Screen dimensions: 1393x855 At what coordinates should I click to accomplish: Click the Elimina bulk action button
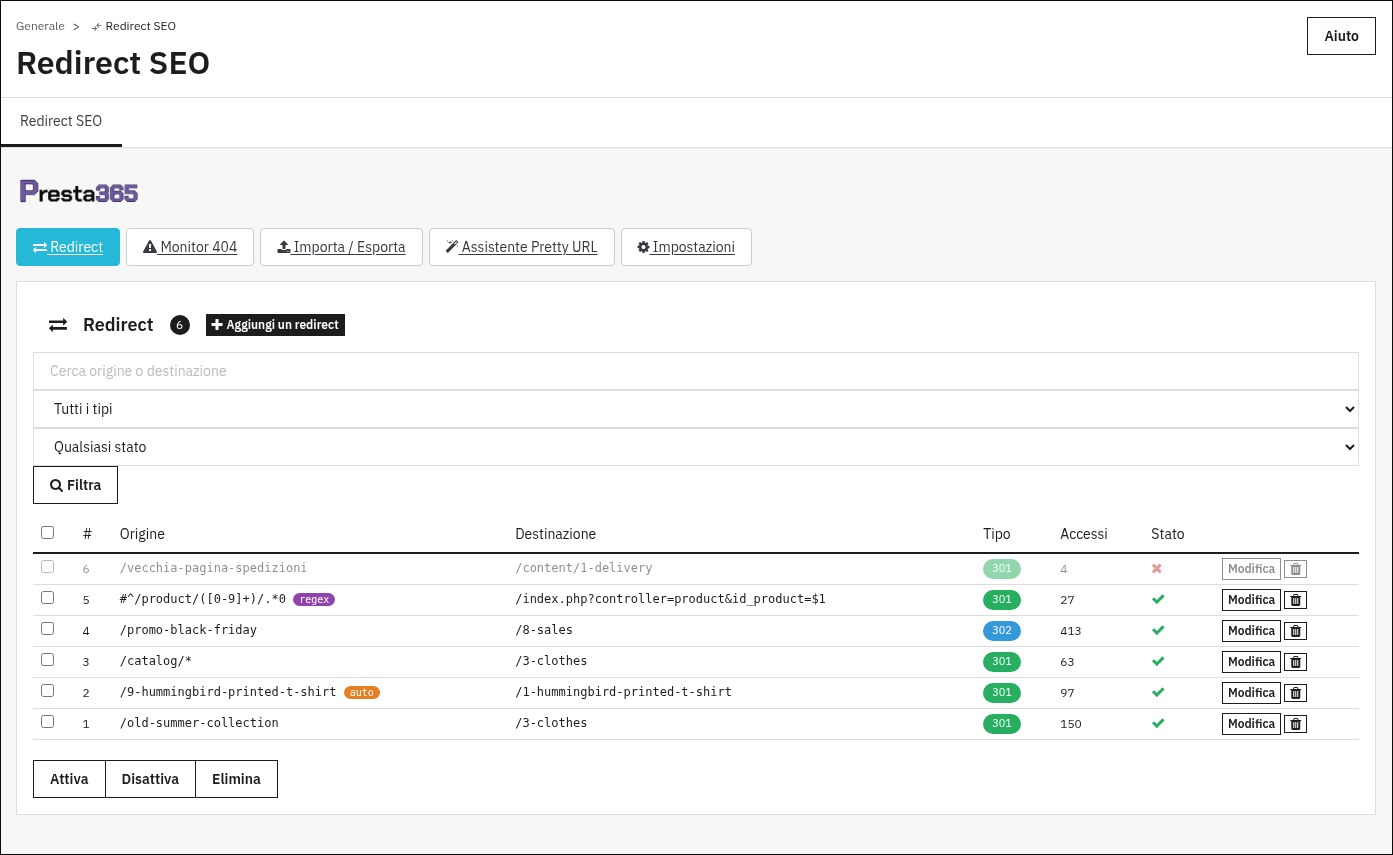tap(236, 779)
